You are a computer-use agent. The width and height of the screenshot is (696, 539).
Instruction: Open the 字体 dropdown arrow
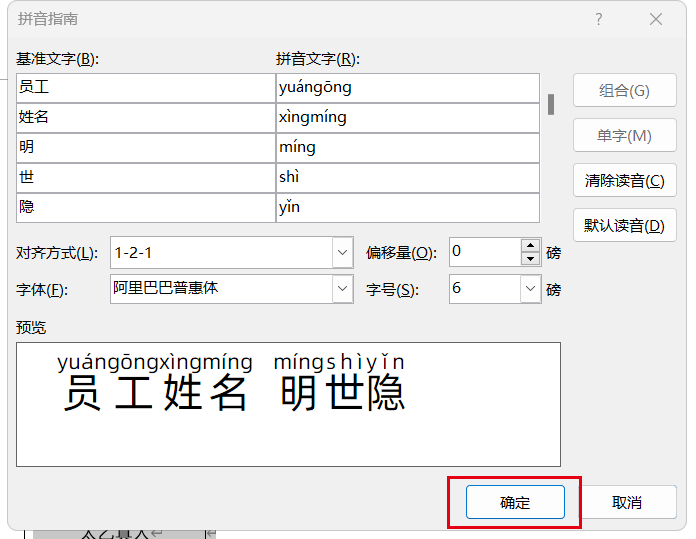pos(342,289)
